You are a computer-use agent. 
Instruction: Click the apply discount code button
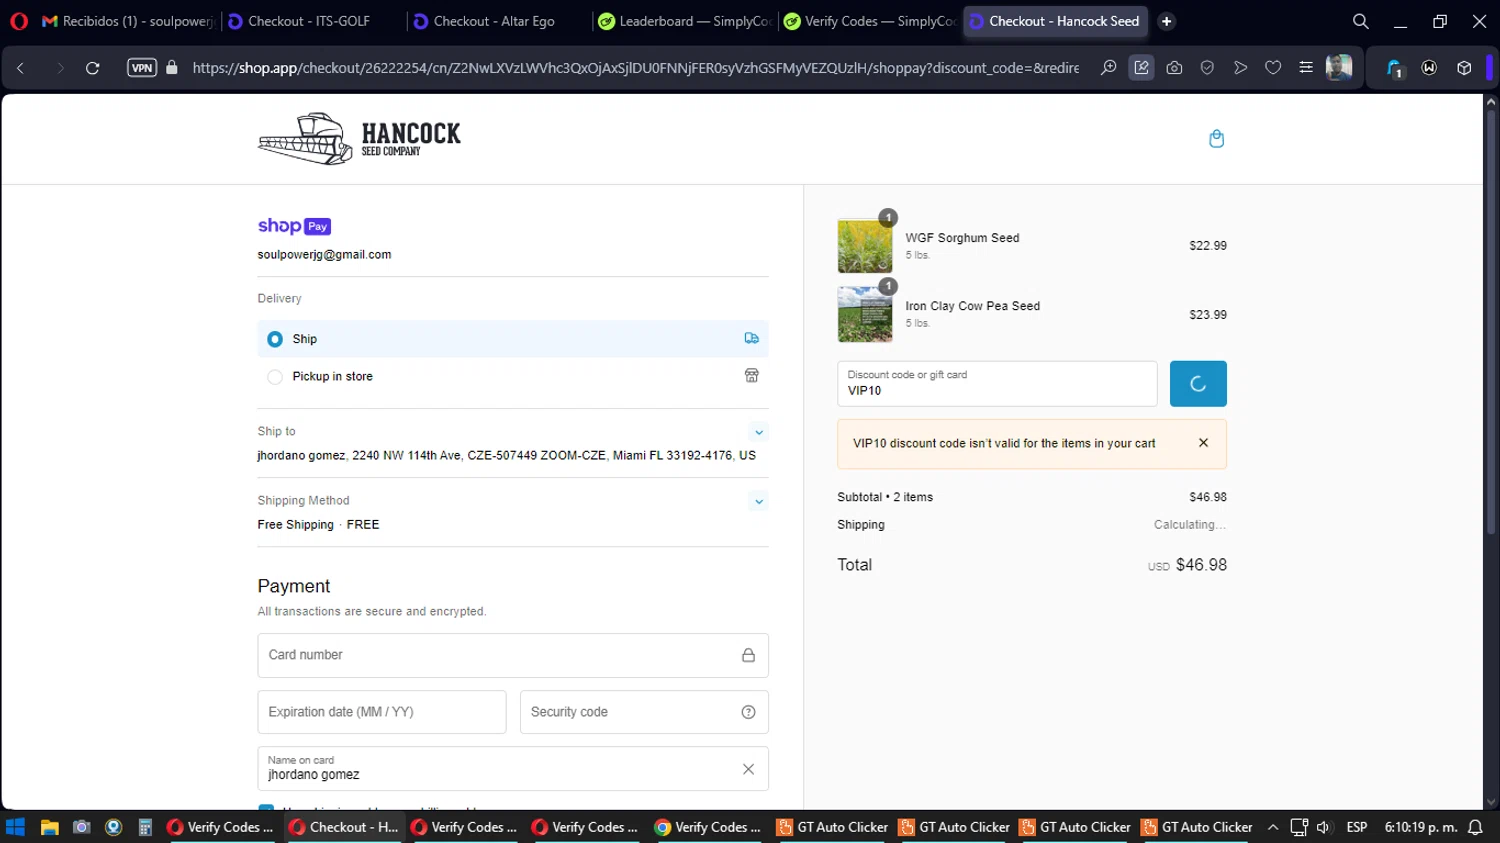pyautogui.click(x=1198, y=384)
